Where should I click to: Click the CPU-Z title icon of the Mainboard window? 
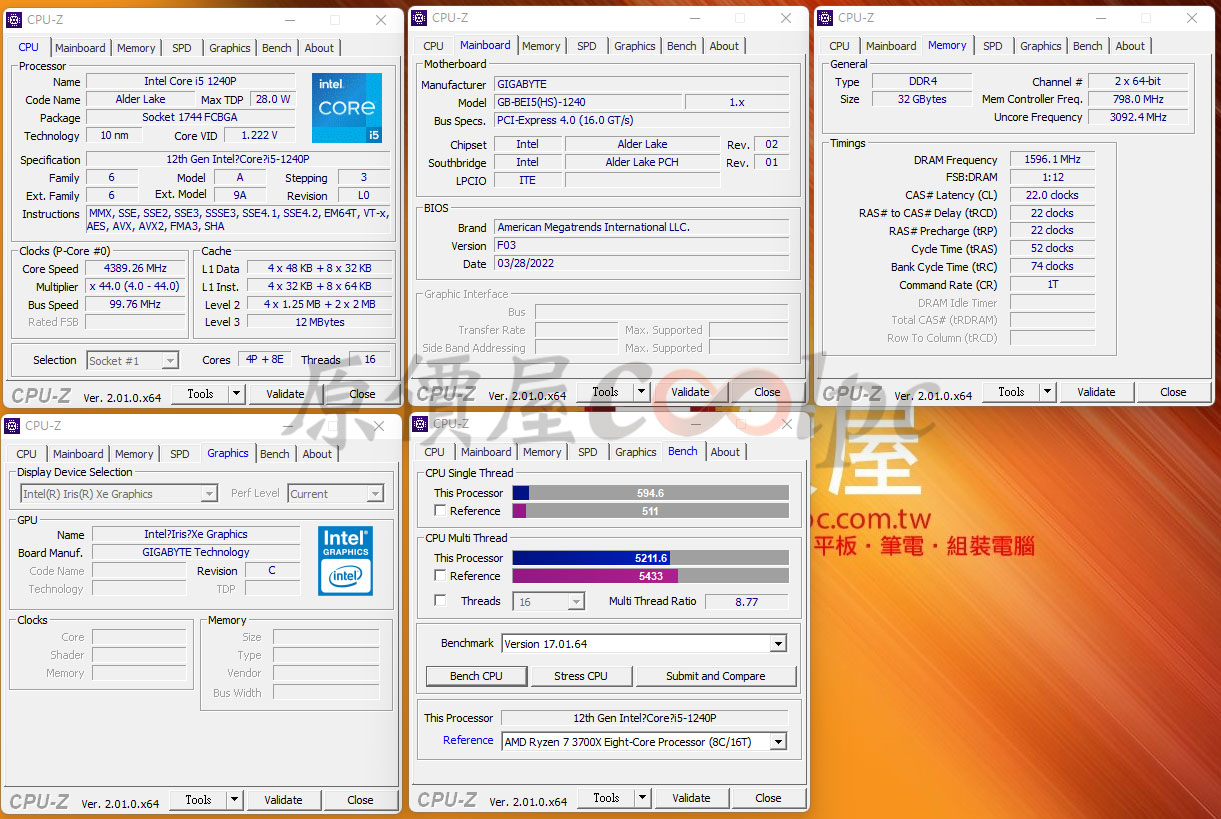(x=420, y=18)
